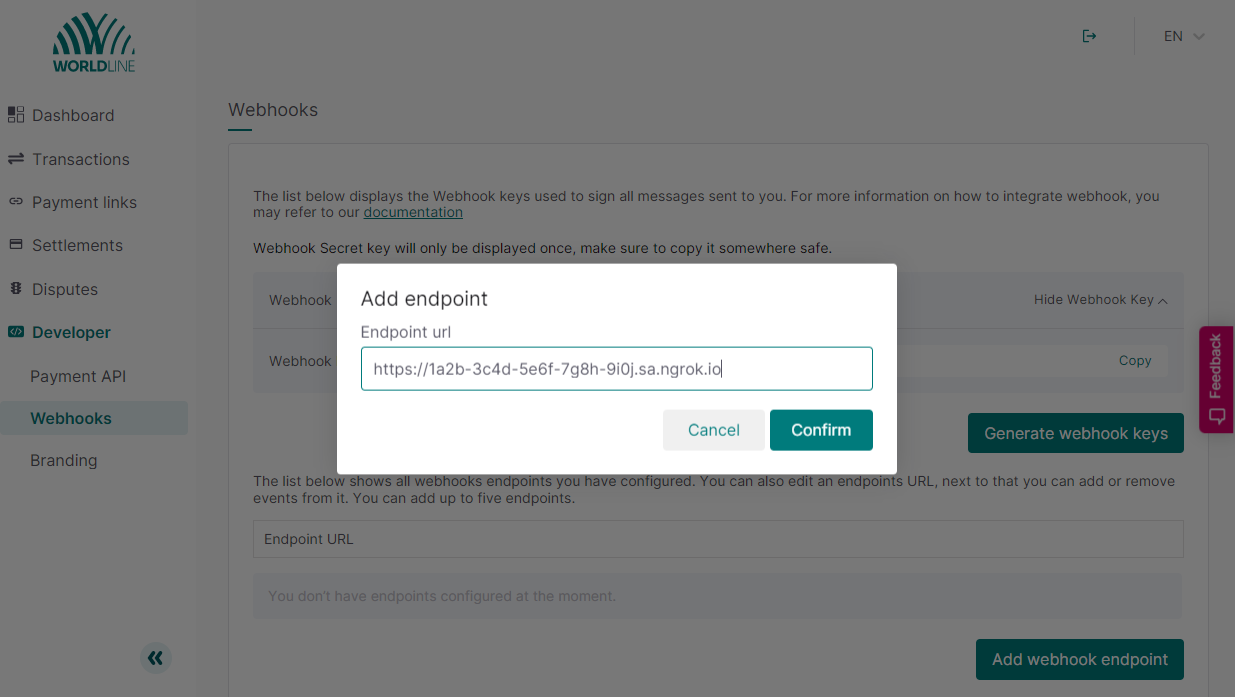Click the Worldline logo

click(93, 42)
